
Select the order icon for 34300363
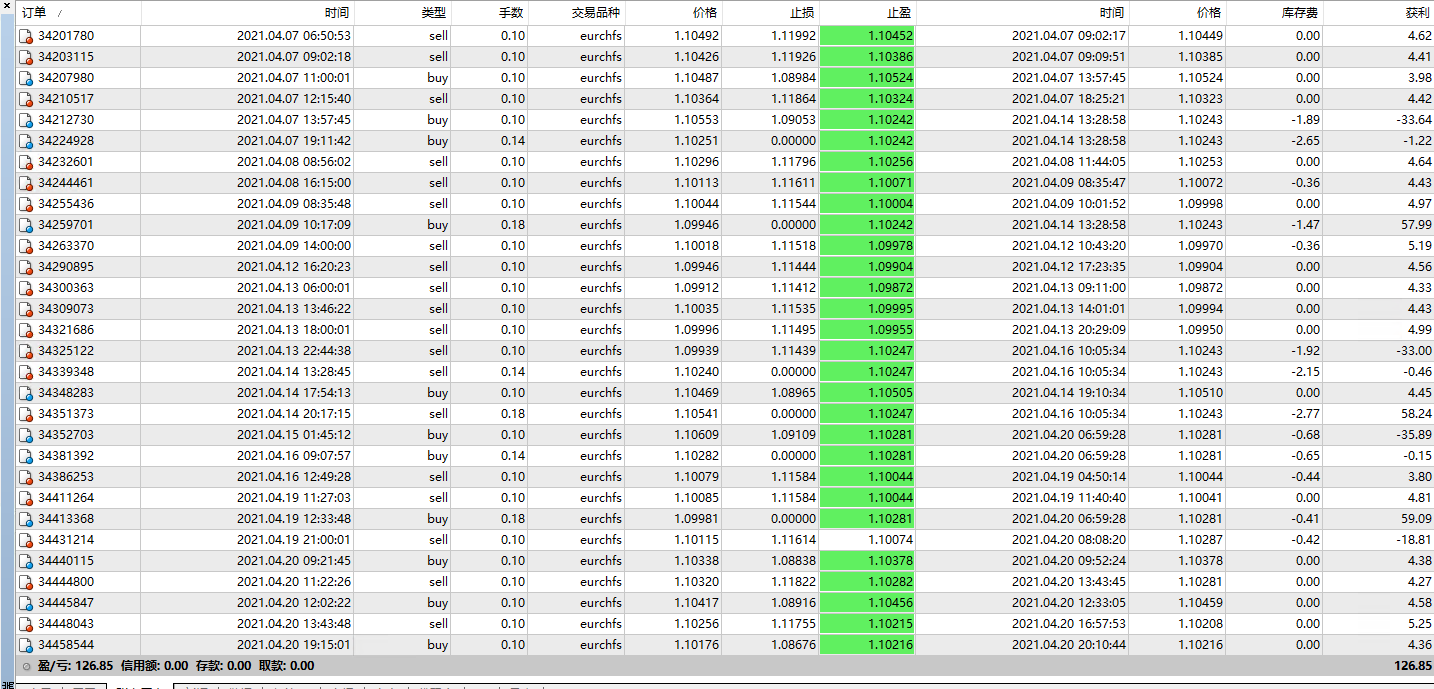26,288
